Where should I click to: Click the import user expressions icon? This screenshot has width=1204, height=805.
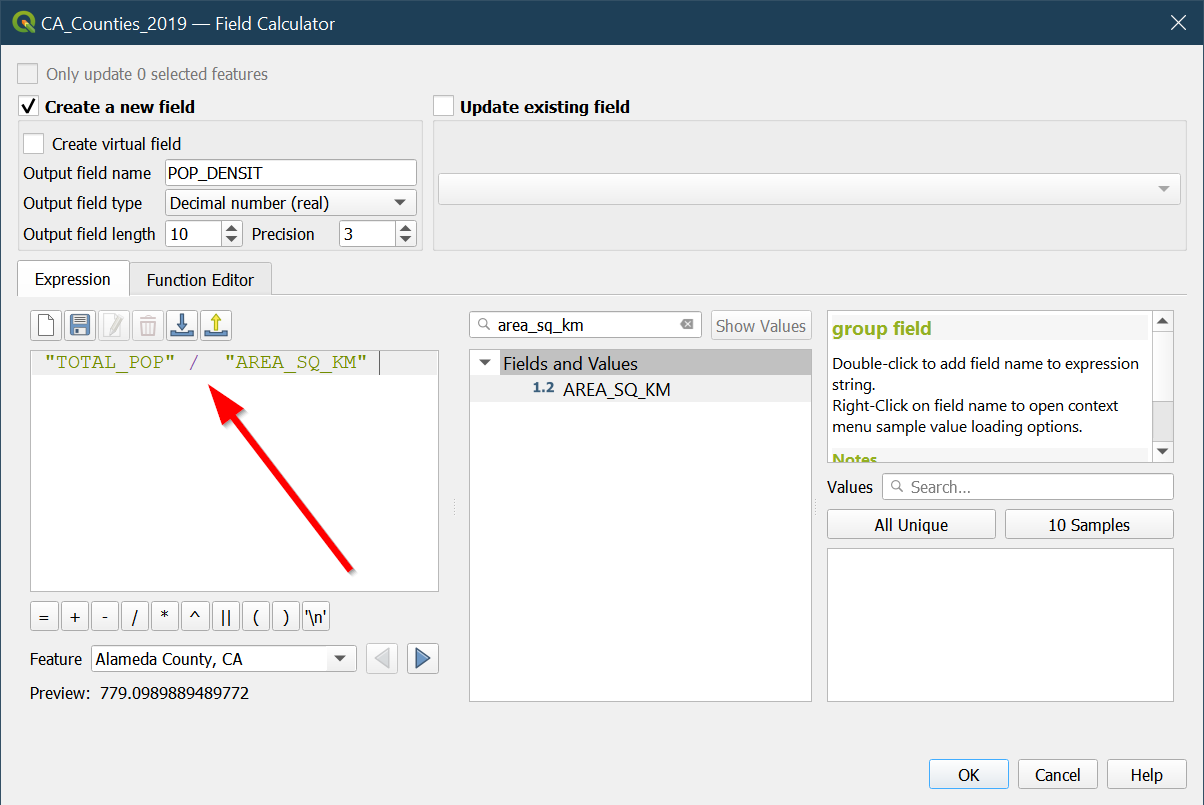coord(182,325)
